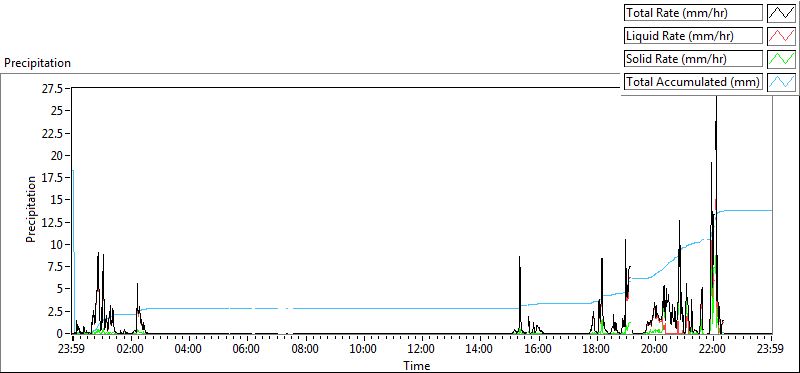Click the 04:00 time tick label
The image size is (800, 373).
189,350
